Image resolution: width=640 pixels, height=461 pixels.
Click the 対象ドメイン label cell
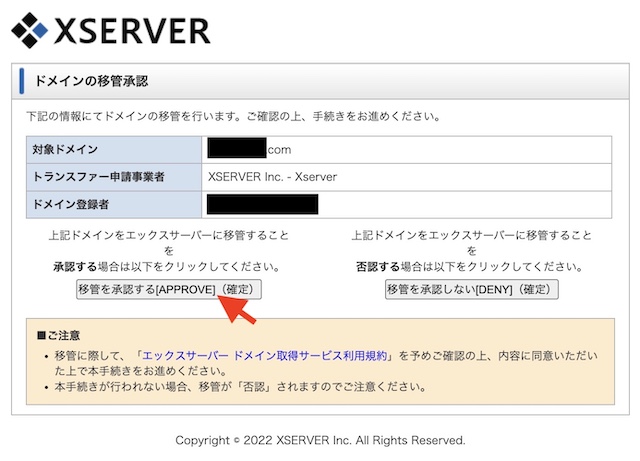tap(114, 149)
